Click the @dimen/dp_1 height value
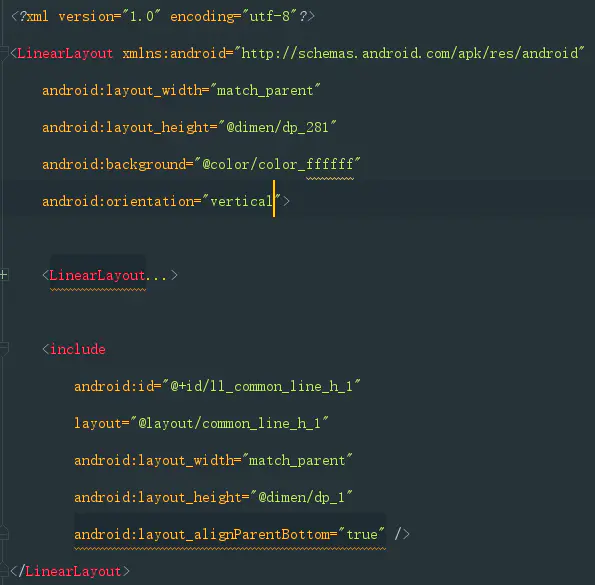595x585 pixels. click(x=301, y=497)
